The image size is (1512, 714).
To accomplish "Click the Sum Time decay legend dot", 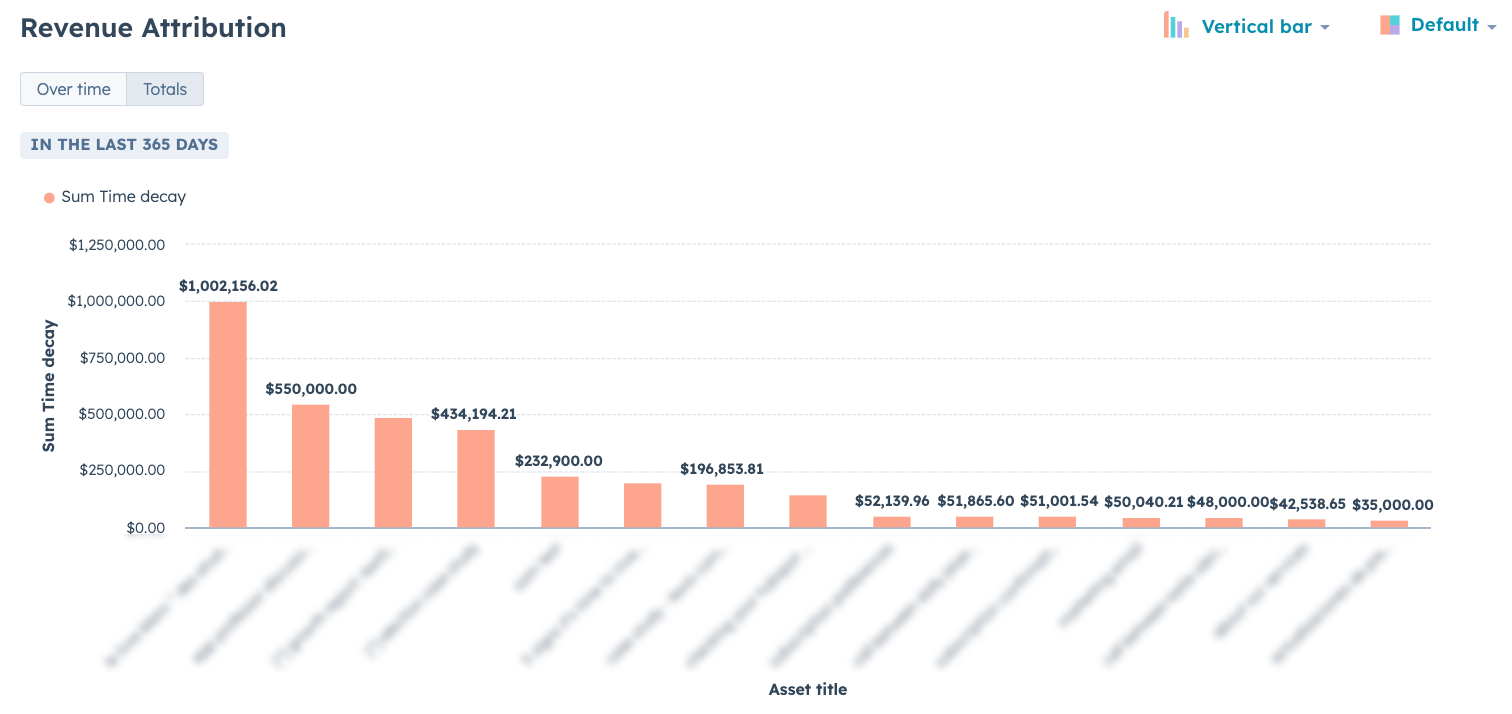I will coord(49,198).
